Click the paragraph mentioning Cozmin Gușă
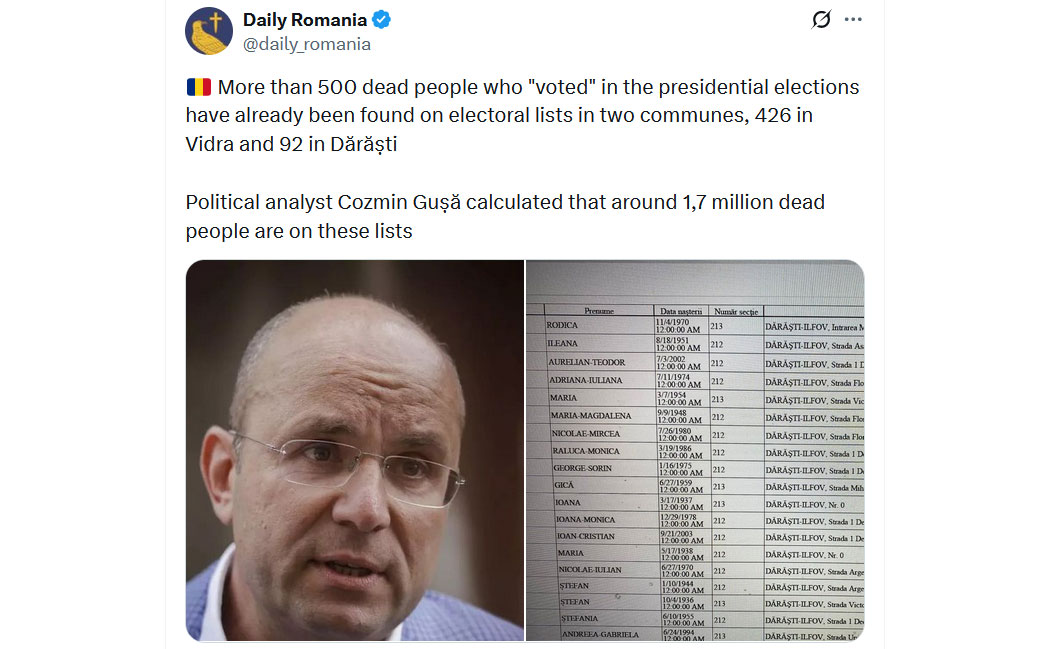Screen dimensions: 1050x649 [x=506, y=216]
